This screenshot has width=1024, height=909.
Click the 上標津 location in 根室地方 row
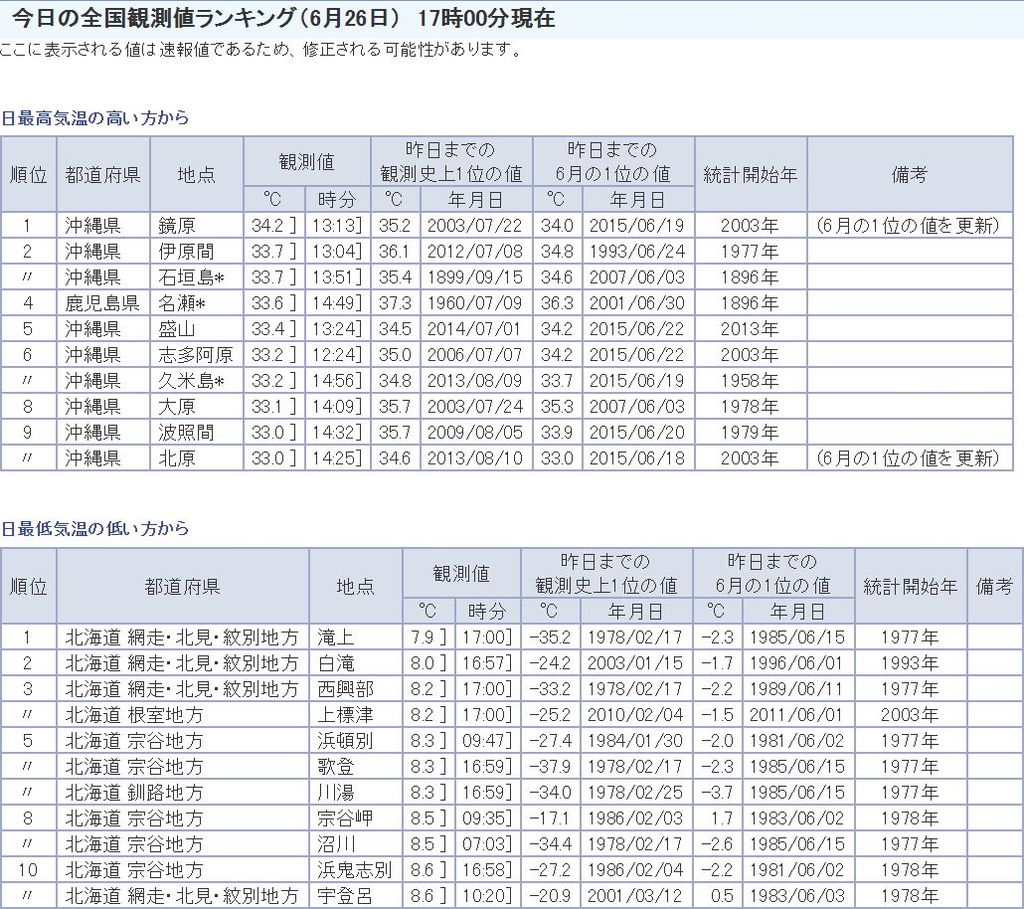pos(343,715)
